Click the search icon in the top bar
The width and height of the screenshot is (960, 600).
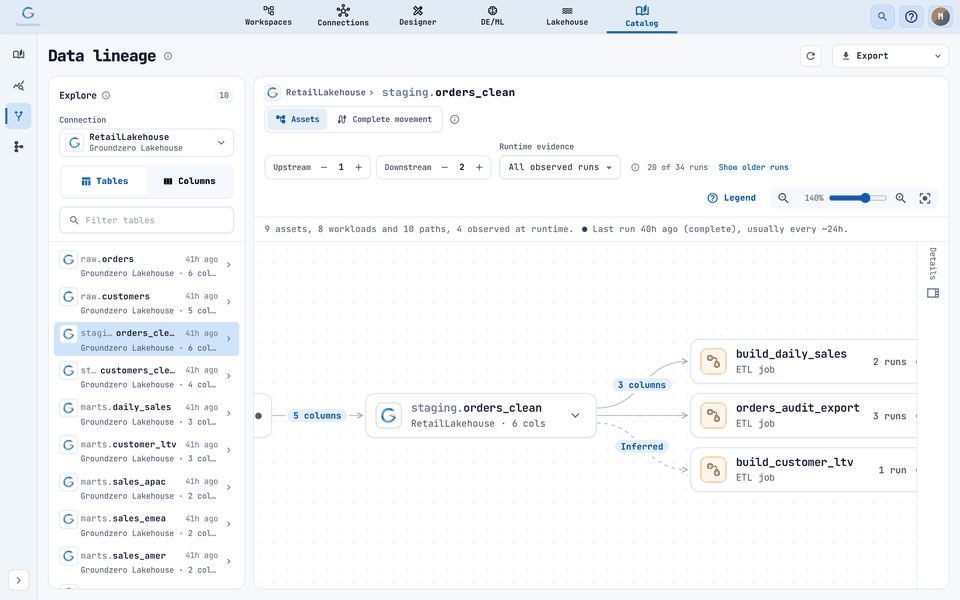pos(882,17)
